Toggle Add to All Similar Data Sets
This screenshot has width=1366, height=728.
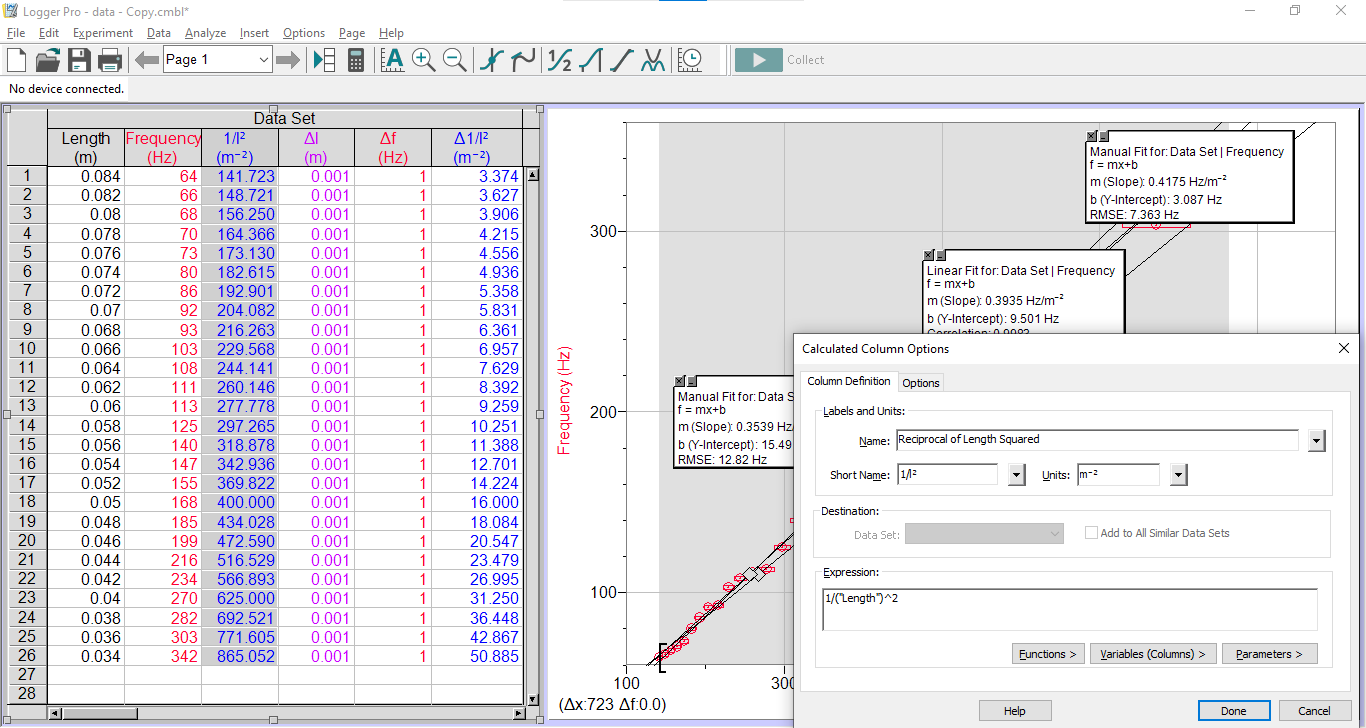click(x=1092, y=533)
